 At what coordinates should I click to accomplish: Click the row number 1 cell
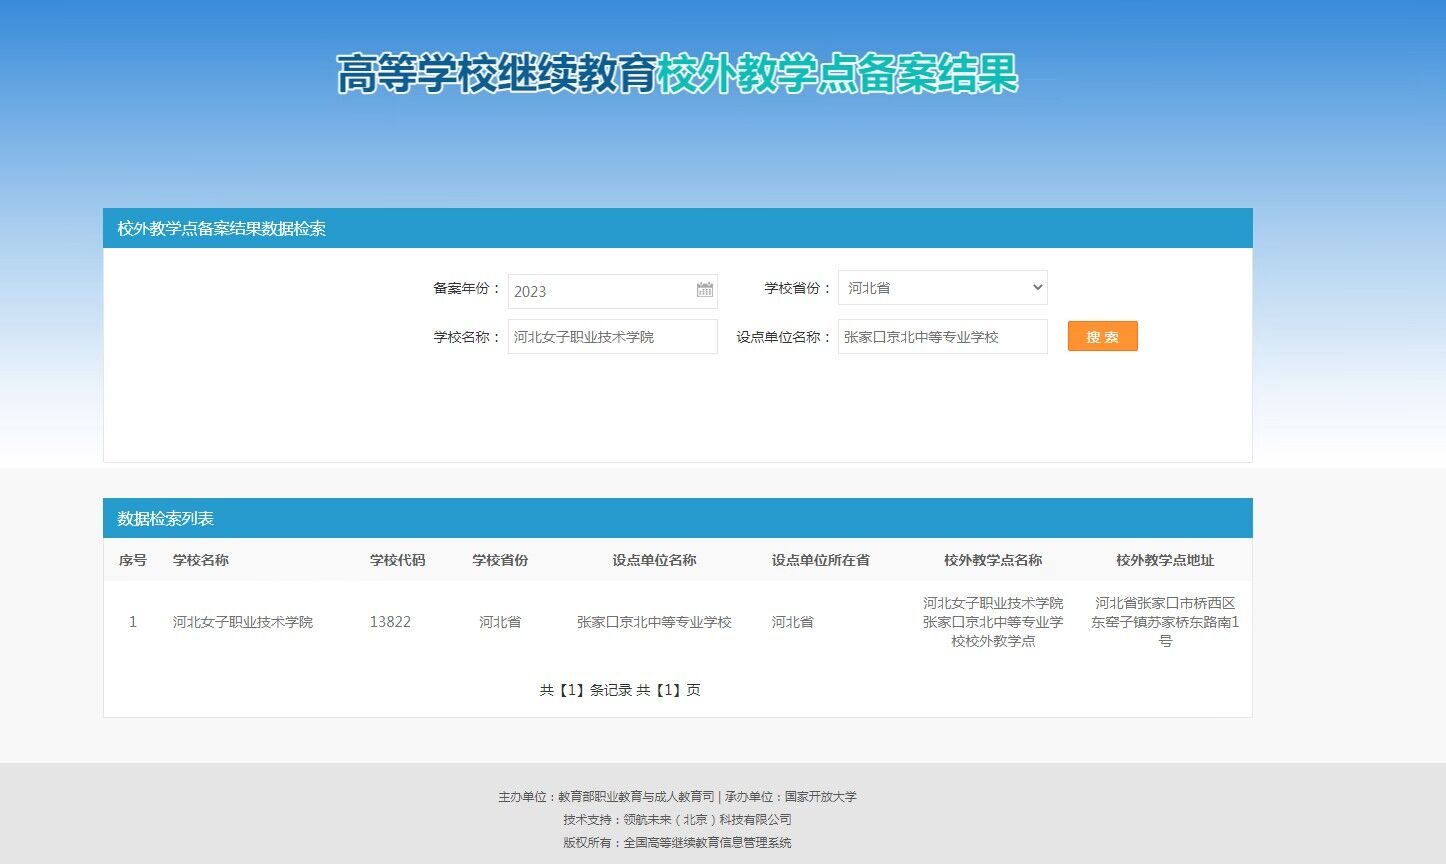point(132,622)
